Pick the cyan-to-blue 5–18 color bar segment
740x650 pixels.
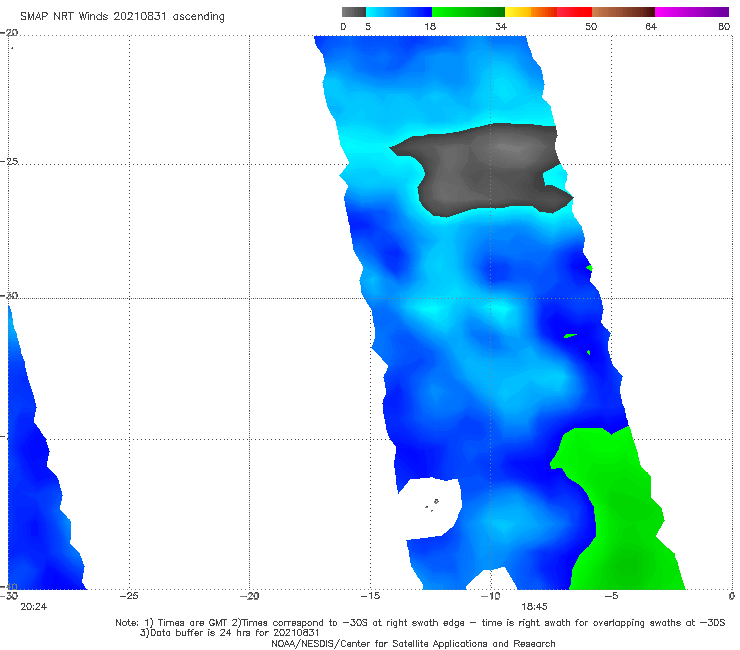pyautogui.click(x=399, y=12)
